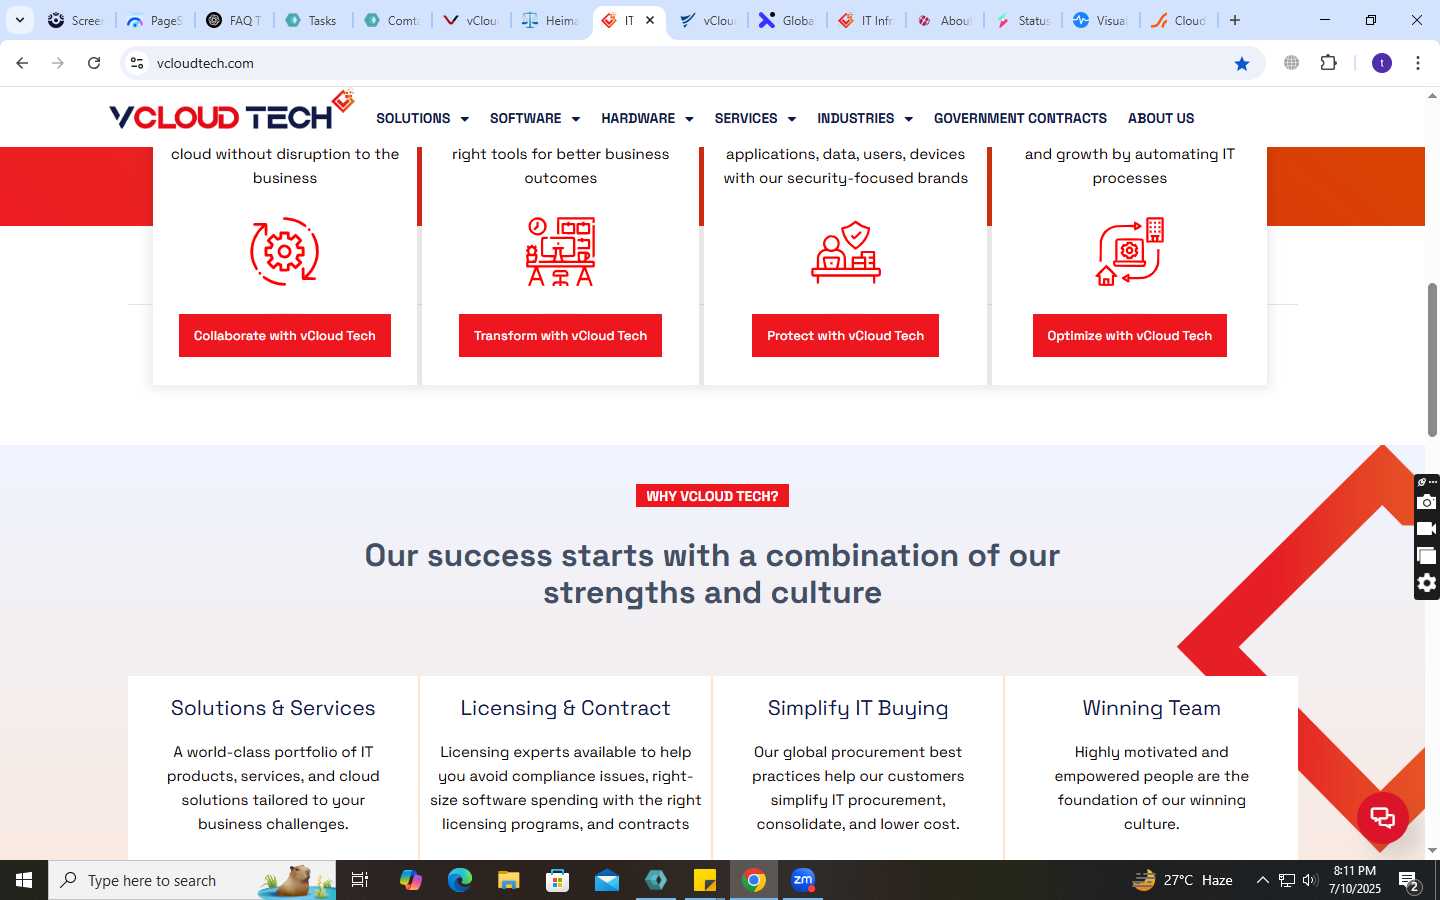Viewport: 1440px width, 900px height.
Task: Expand the Hardware menu
Action: 647,118
